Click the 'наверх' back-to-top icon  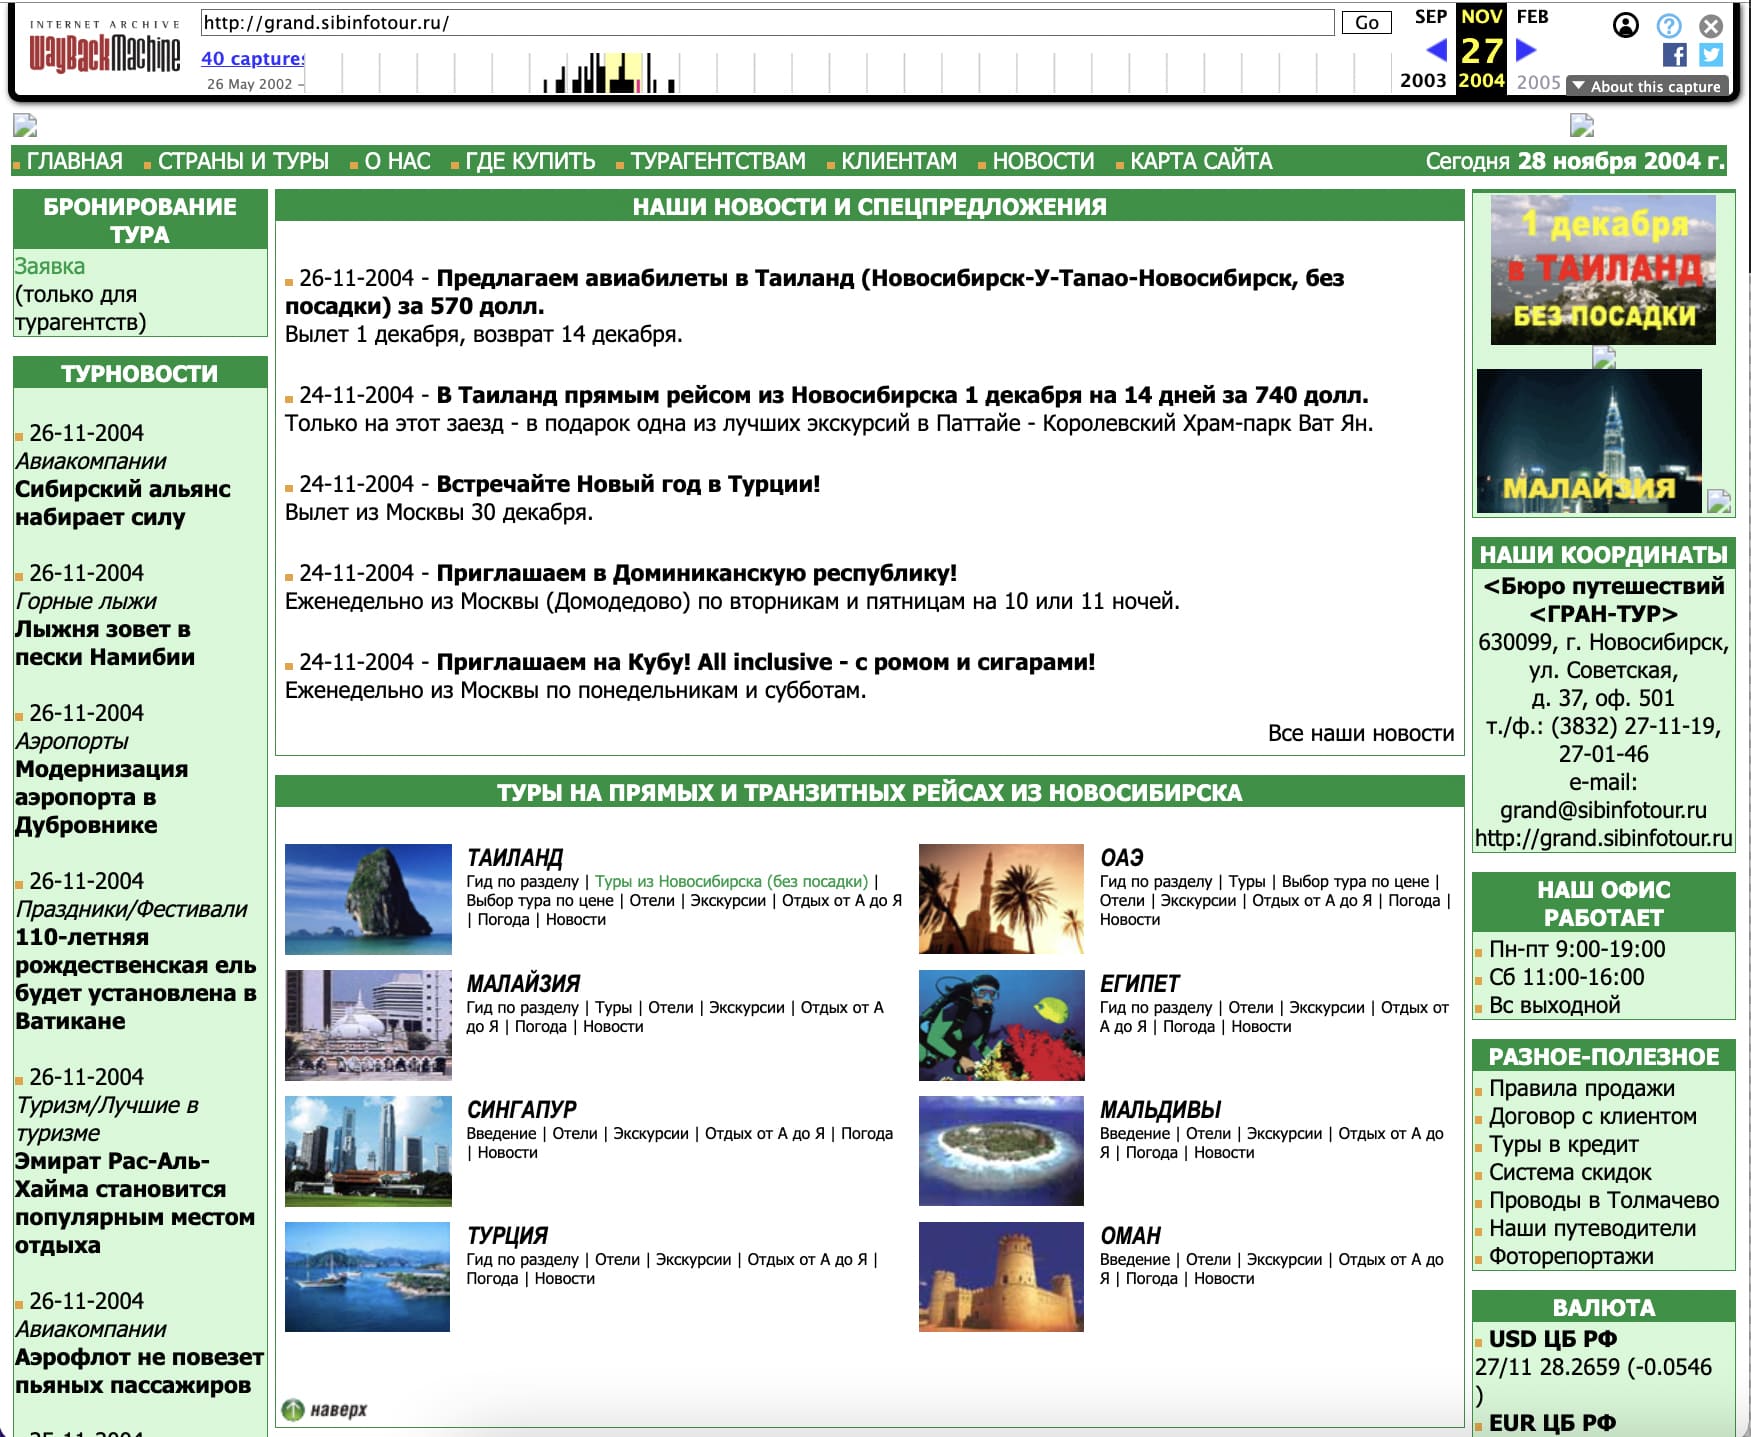[x=324, y=1410]
